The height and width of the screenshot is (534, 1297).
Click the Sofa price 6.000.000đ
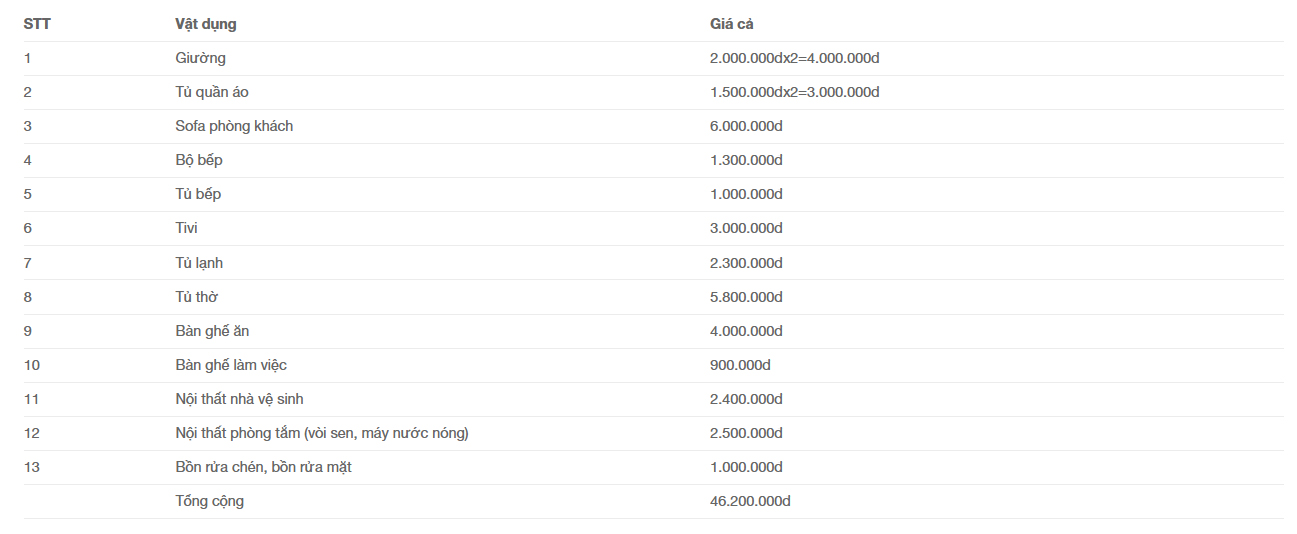(x=746, y=126)
